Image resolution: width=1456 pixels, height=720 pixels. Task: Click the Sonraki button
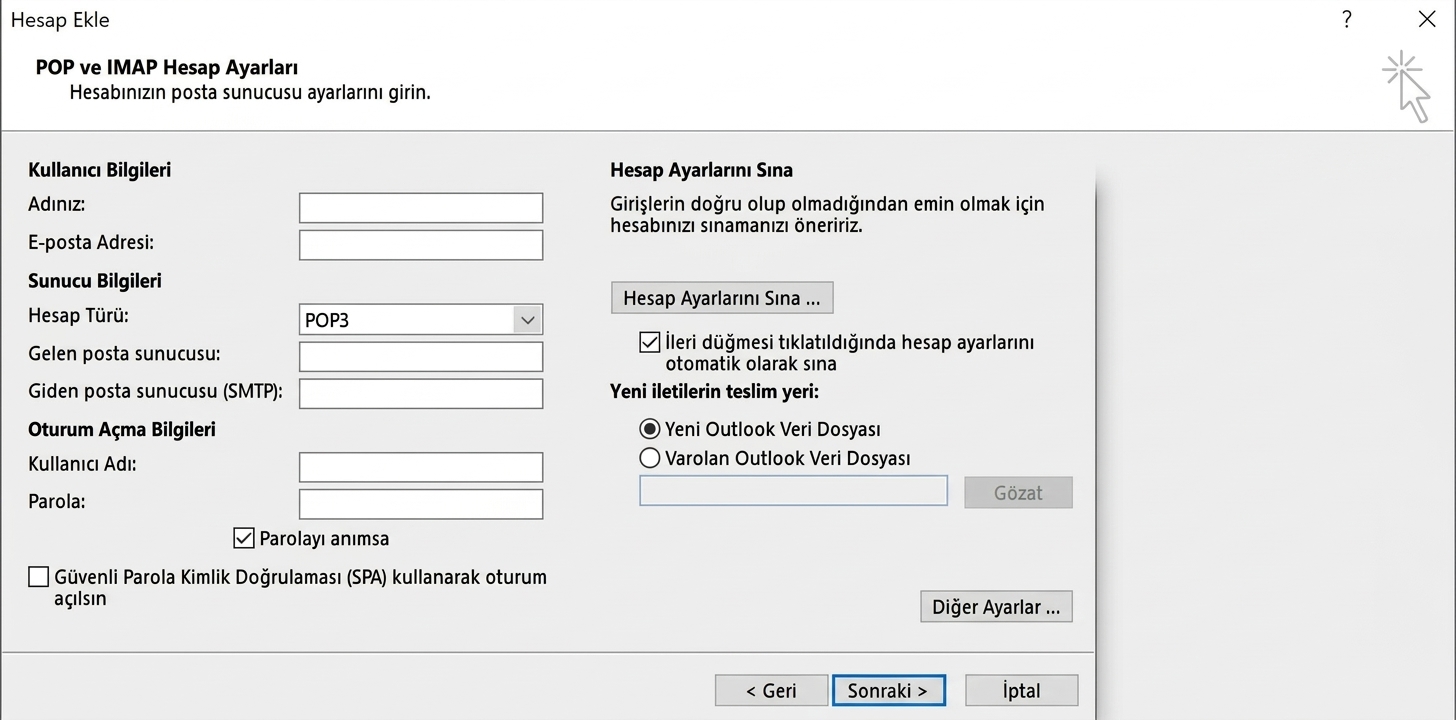[889, 690]
